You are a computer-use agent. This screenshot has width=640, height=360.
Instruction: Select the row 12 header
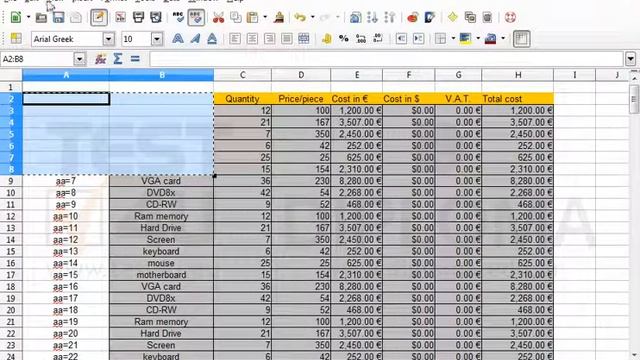11,216
